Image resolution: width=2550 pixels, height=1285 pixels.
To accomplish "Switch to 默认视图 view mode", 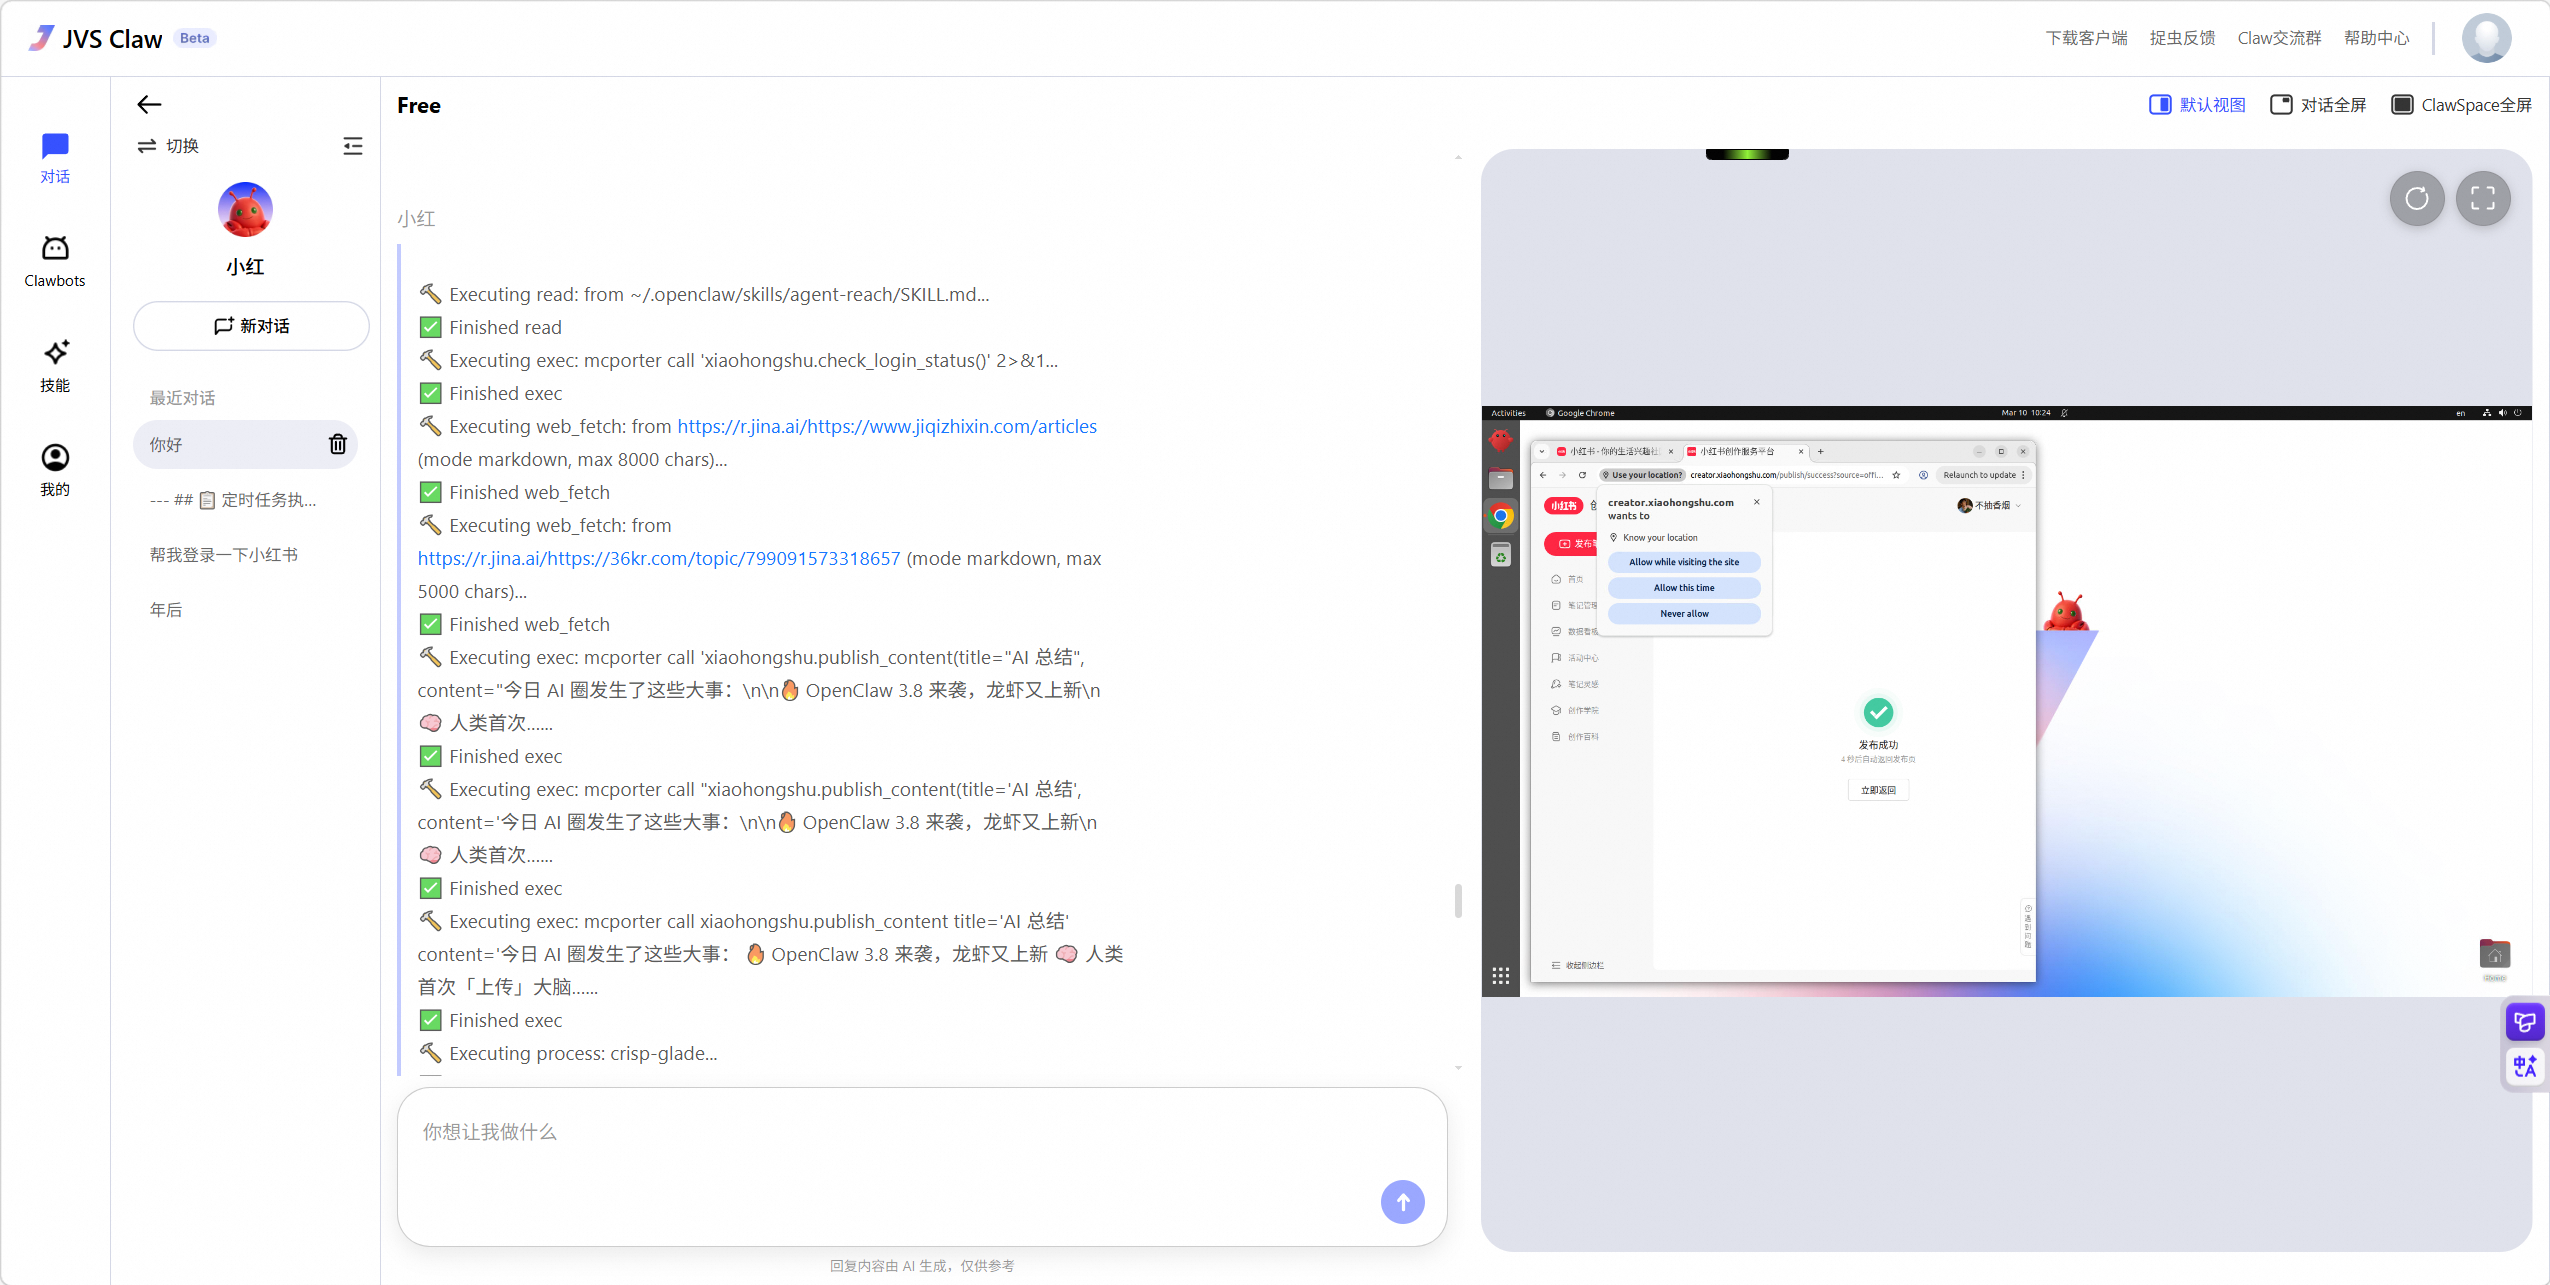I will click(2197, 104).
